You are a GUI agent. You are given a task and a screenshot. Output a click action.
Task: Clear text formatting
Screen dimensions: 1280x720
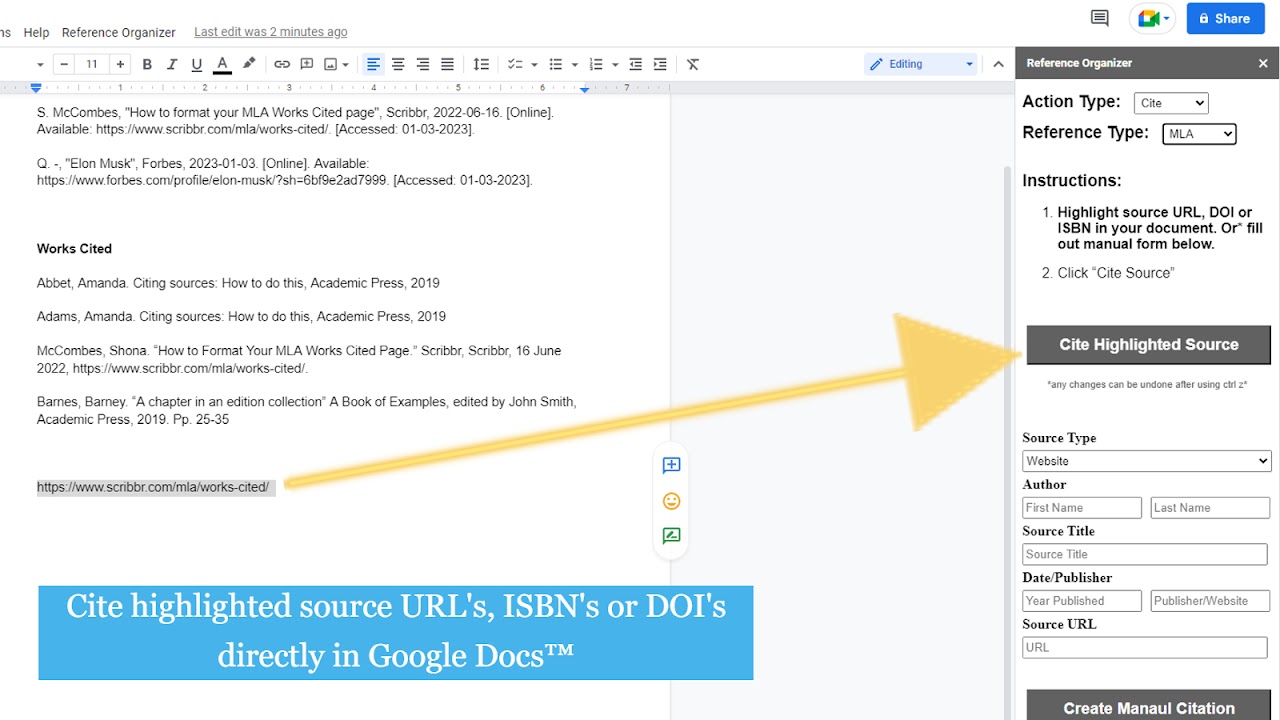point(693,64)
